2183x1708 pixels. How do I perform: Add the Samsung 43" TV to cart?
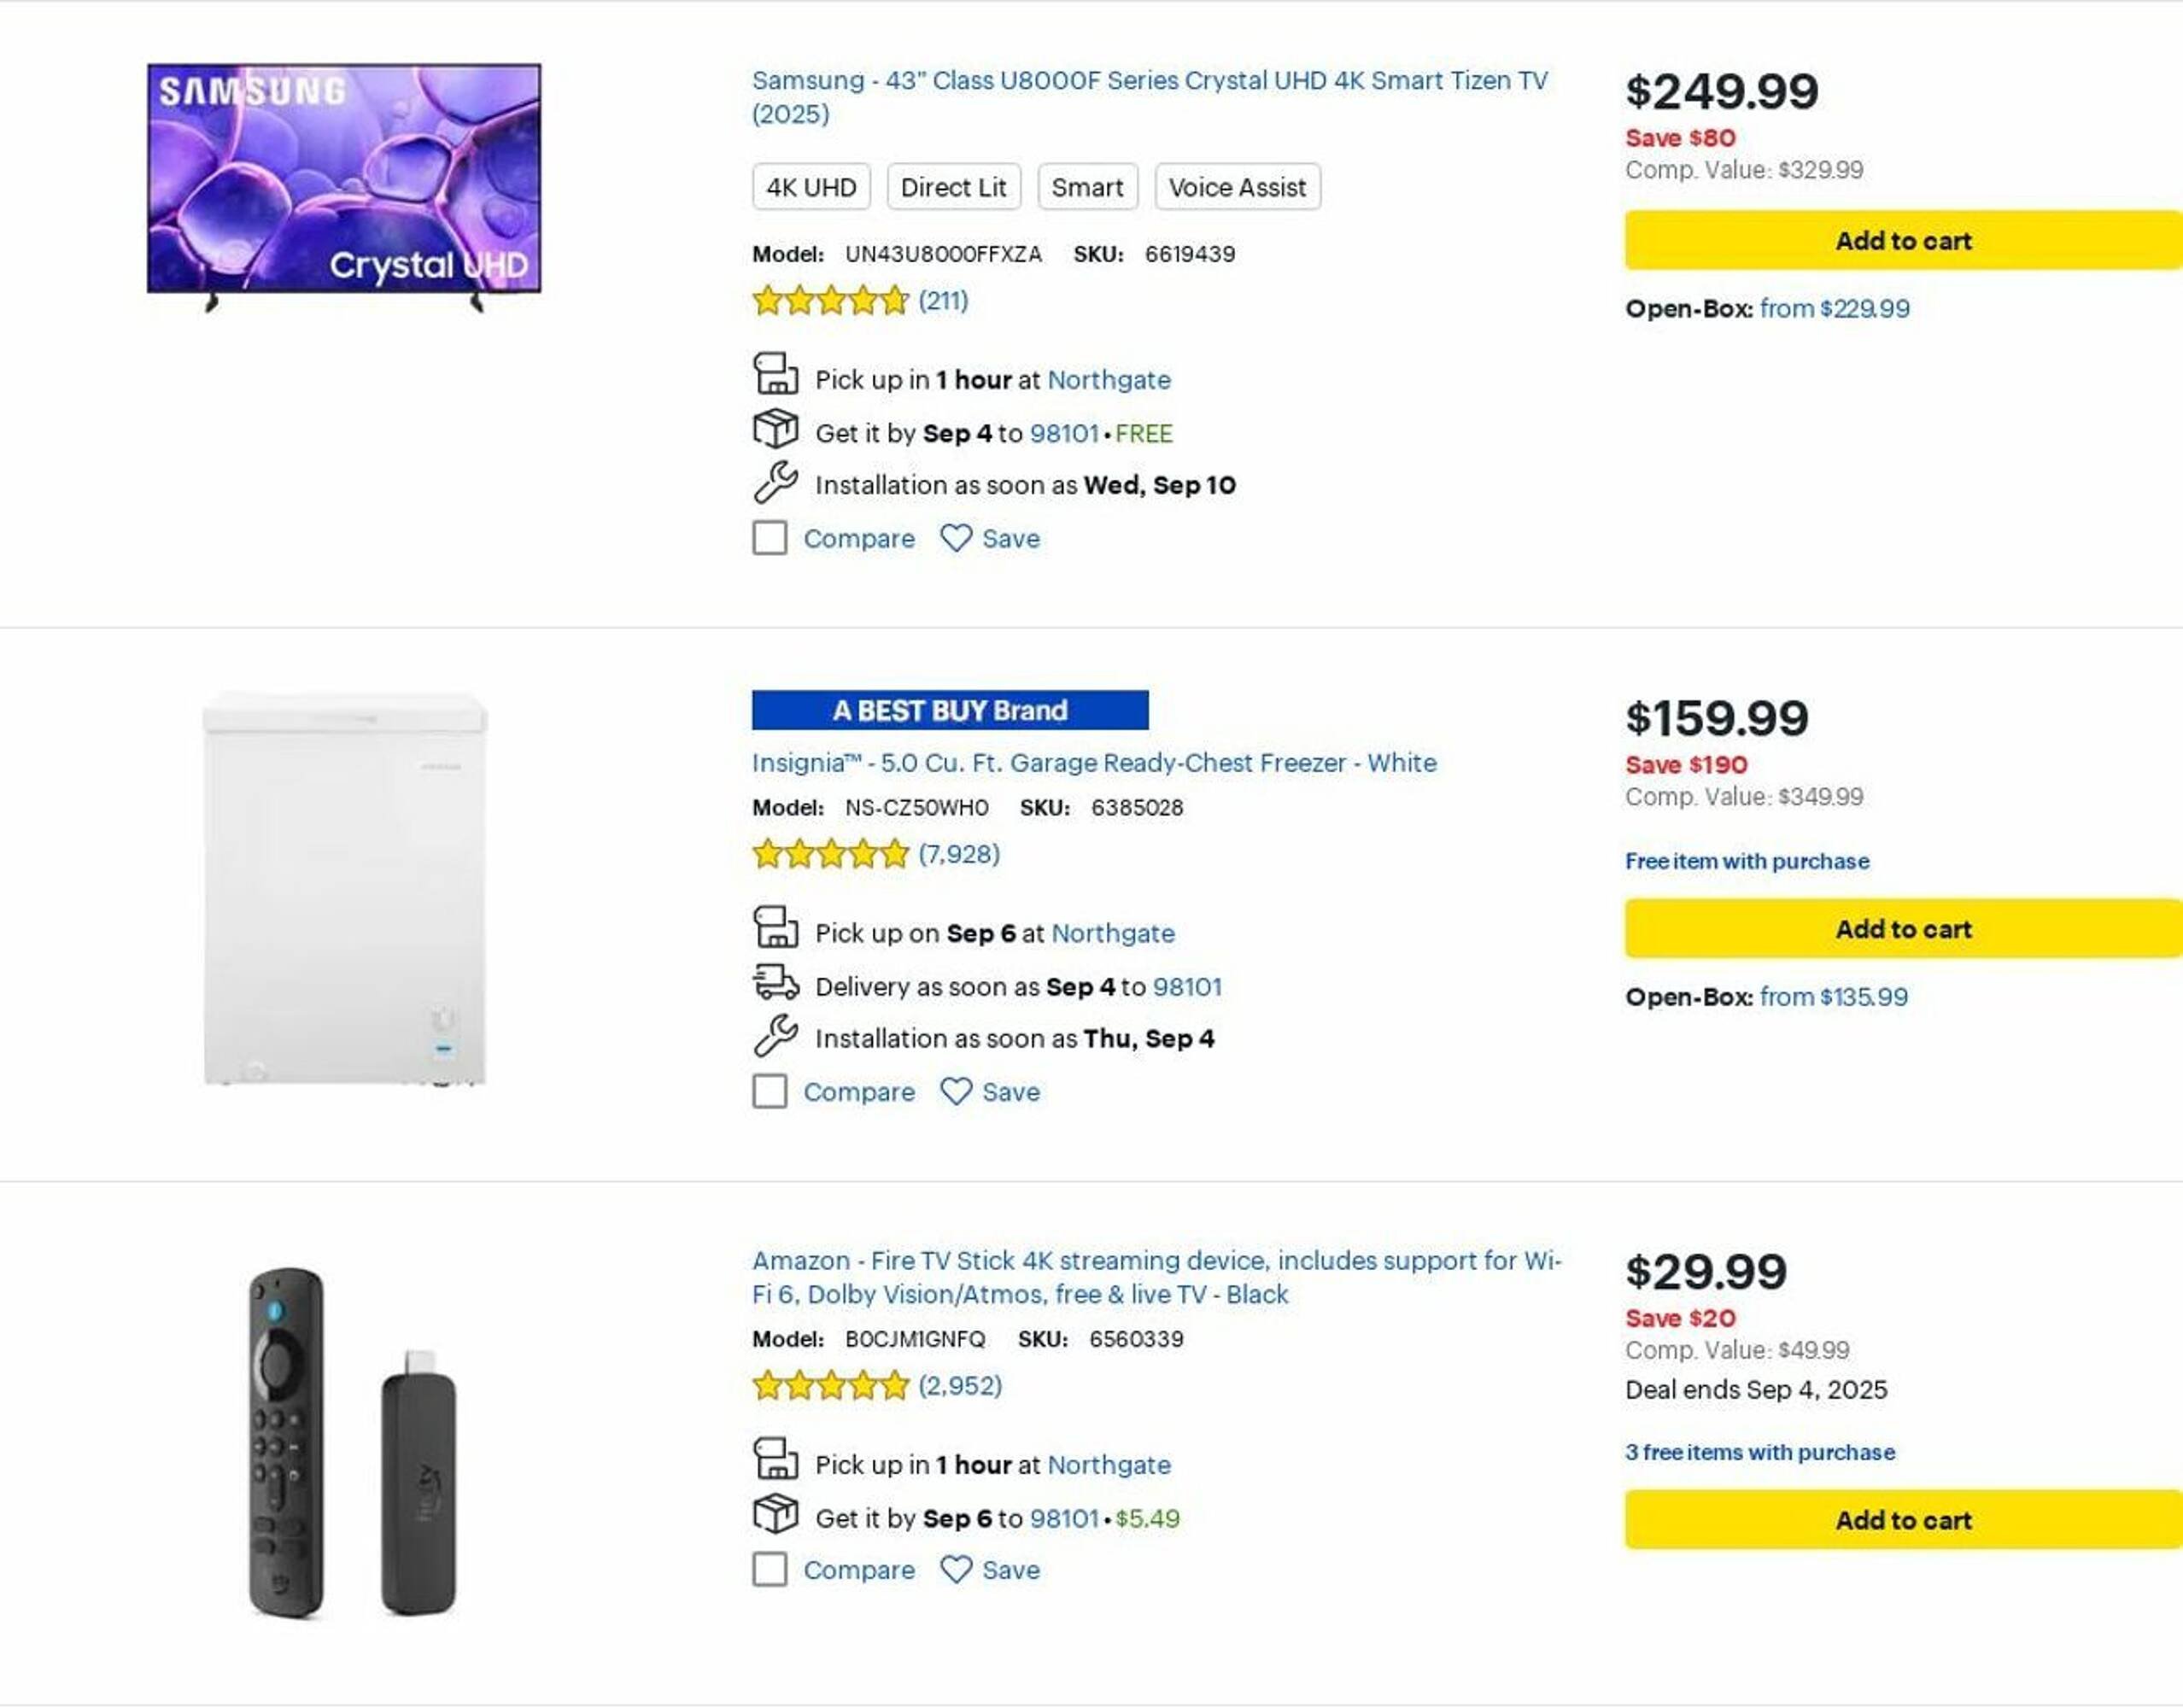1902,240
